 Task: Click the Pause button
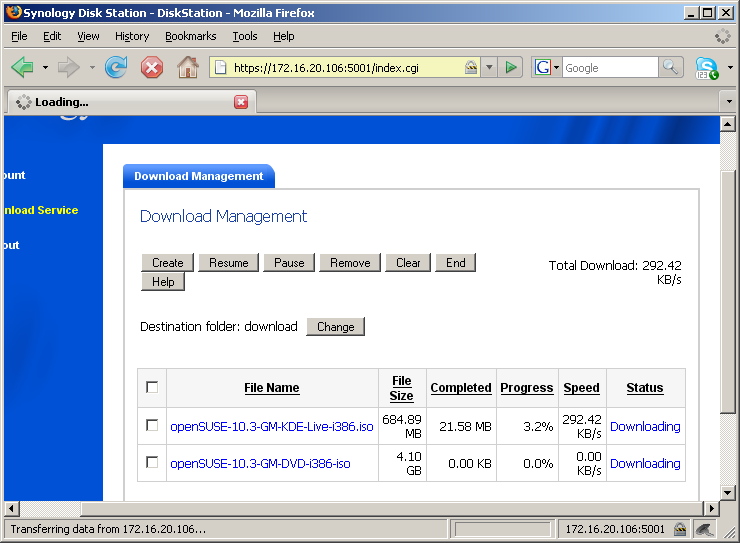click(x=289, y=263)
